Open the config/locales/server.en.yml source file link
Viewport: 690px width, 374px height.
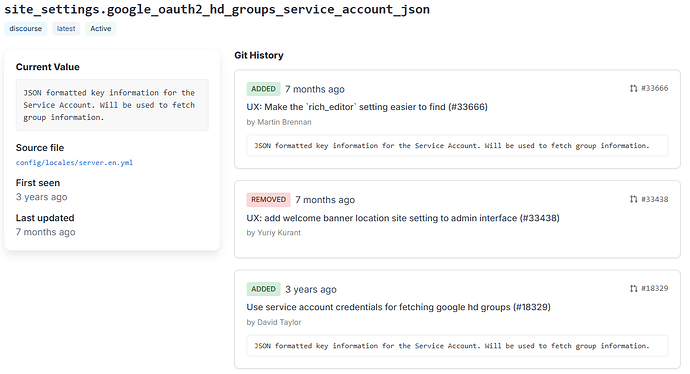tap(74, 162)
